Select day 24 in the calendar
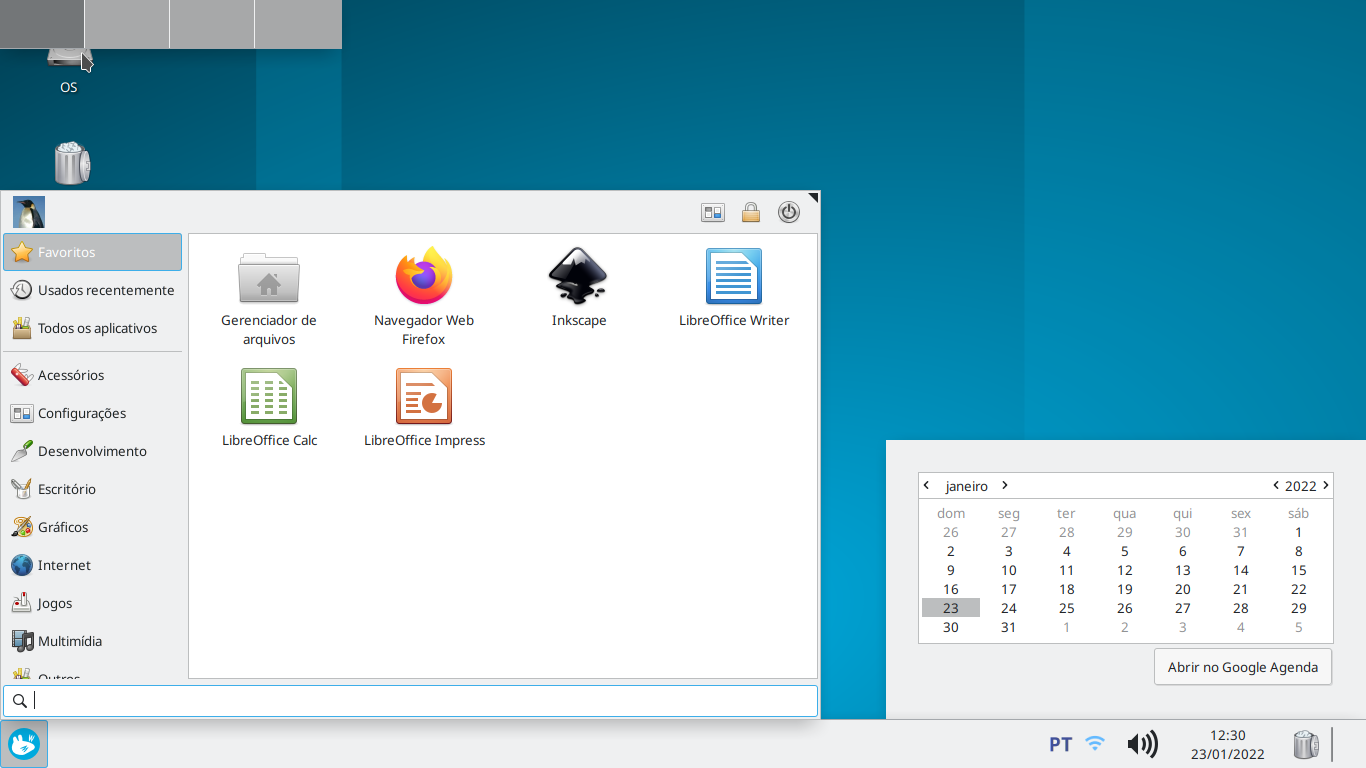 1009,608
